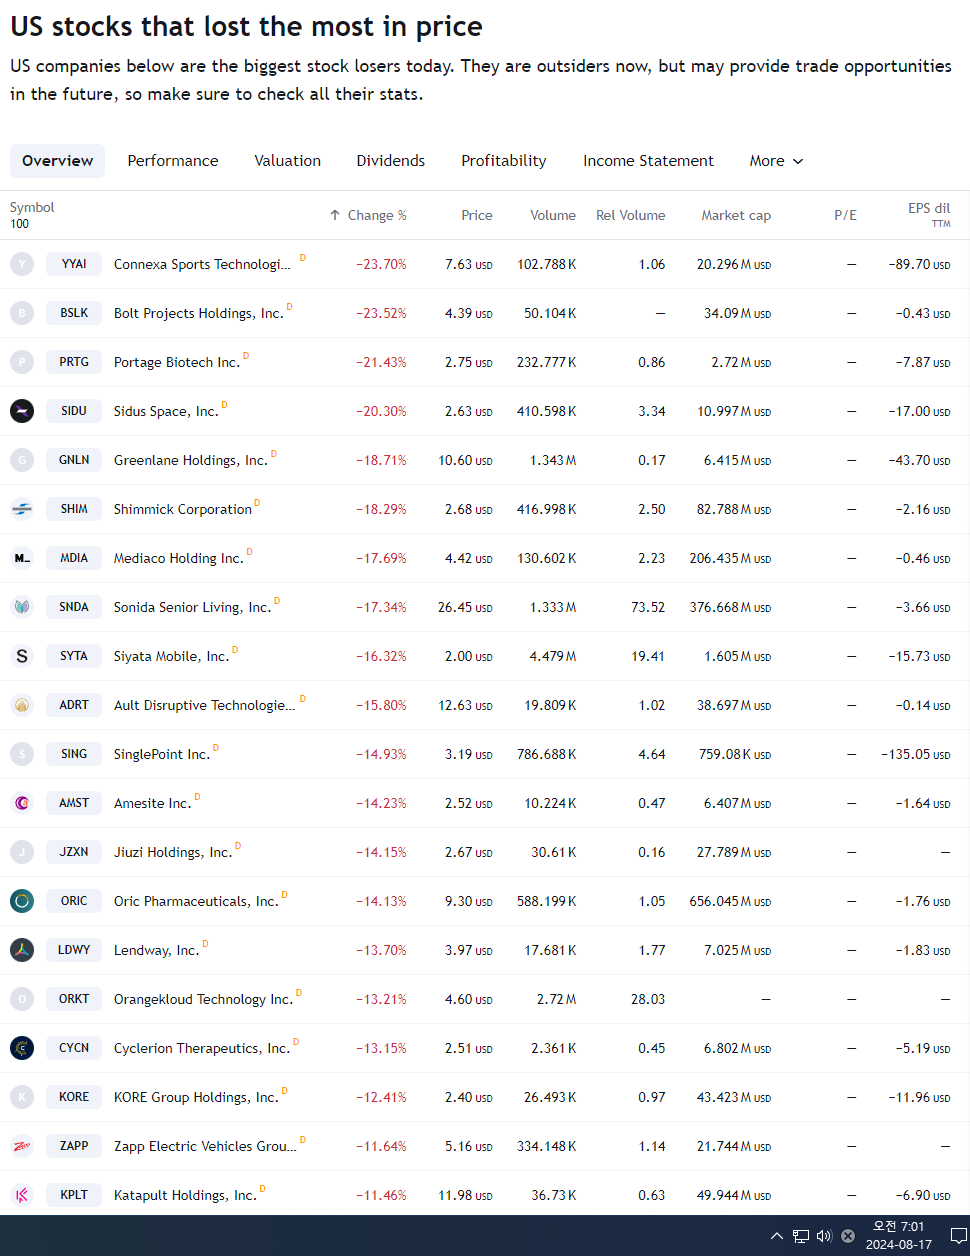Click the Bolt Projects B placeholder icon
The width and height of the screenshot is (970, 1256).
(x=22, y=313)
